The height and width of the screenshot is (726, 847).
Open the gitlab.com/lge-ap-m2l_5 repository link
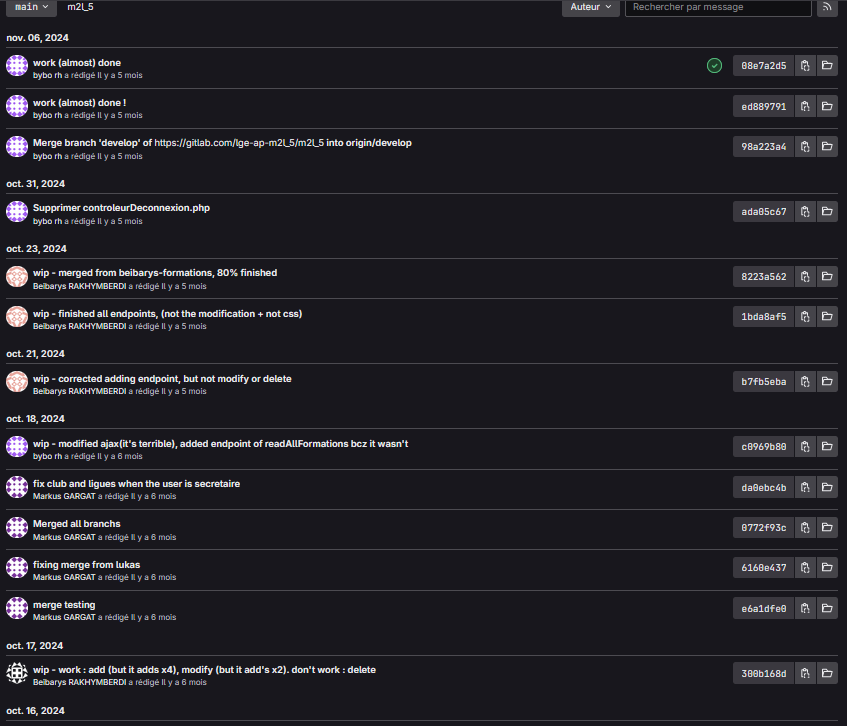click(x=283, y=142)
